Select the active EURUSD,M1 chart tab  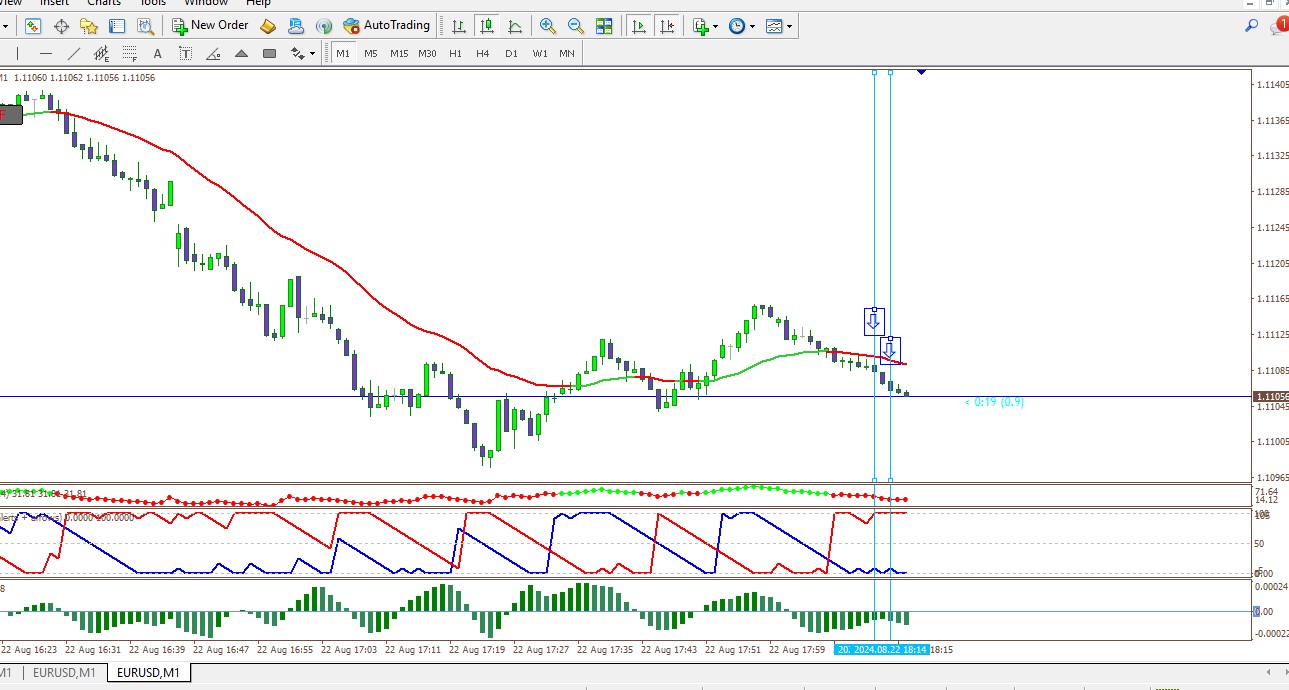[x=148, y=673]
